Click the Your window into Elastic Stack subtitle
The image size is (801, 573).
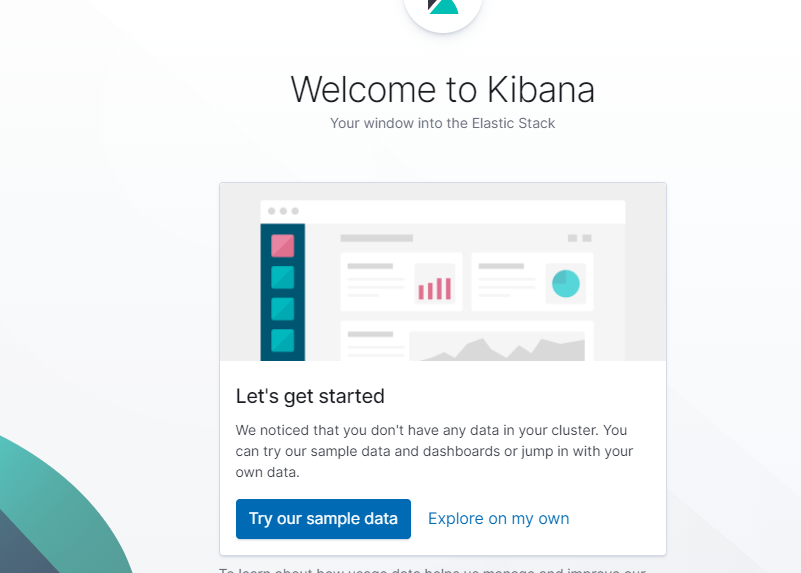(442, 124)
